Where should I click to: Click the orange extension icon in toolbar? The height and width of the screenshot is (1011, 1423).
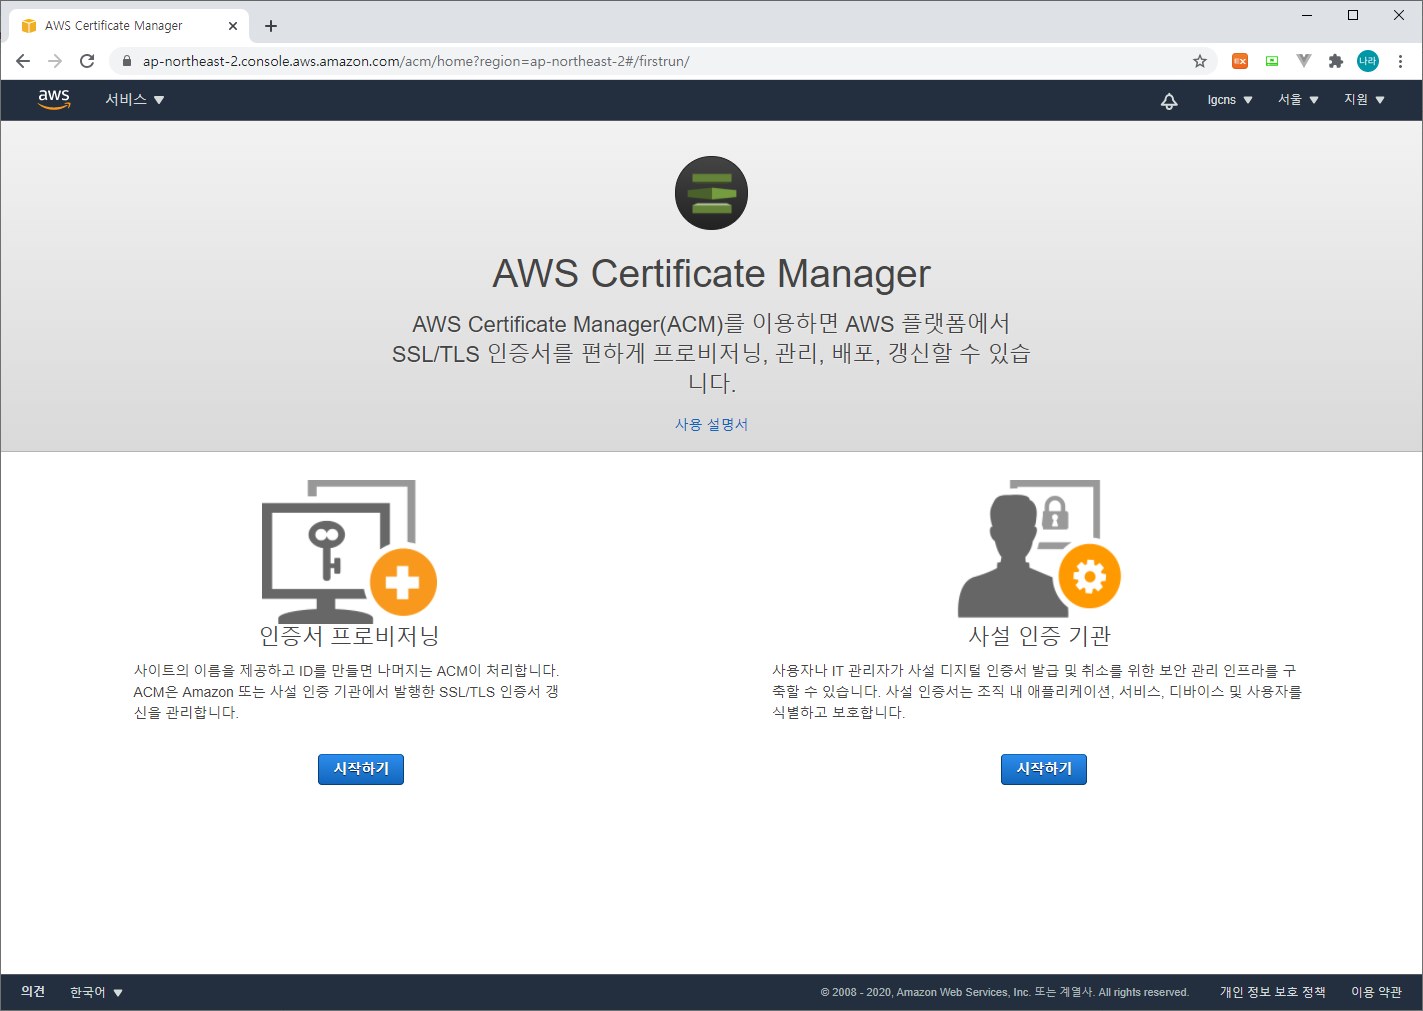1240,61
